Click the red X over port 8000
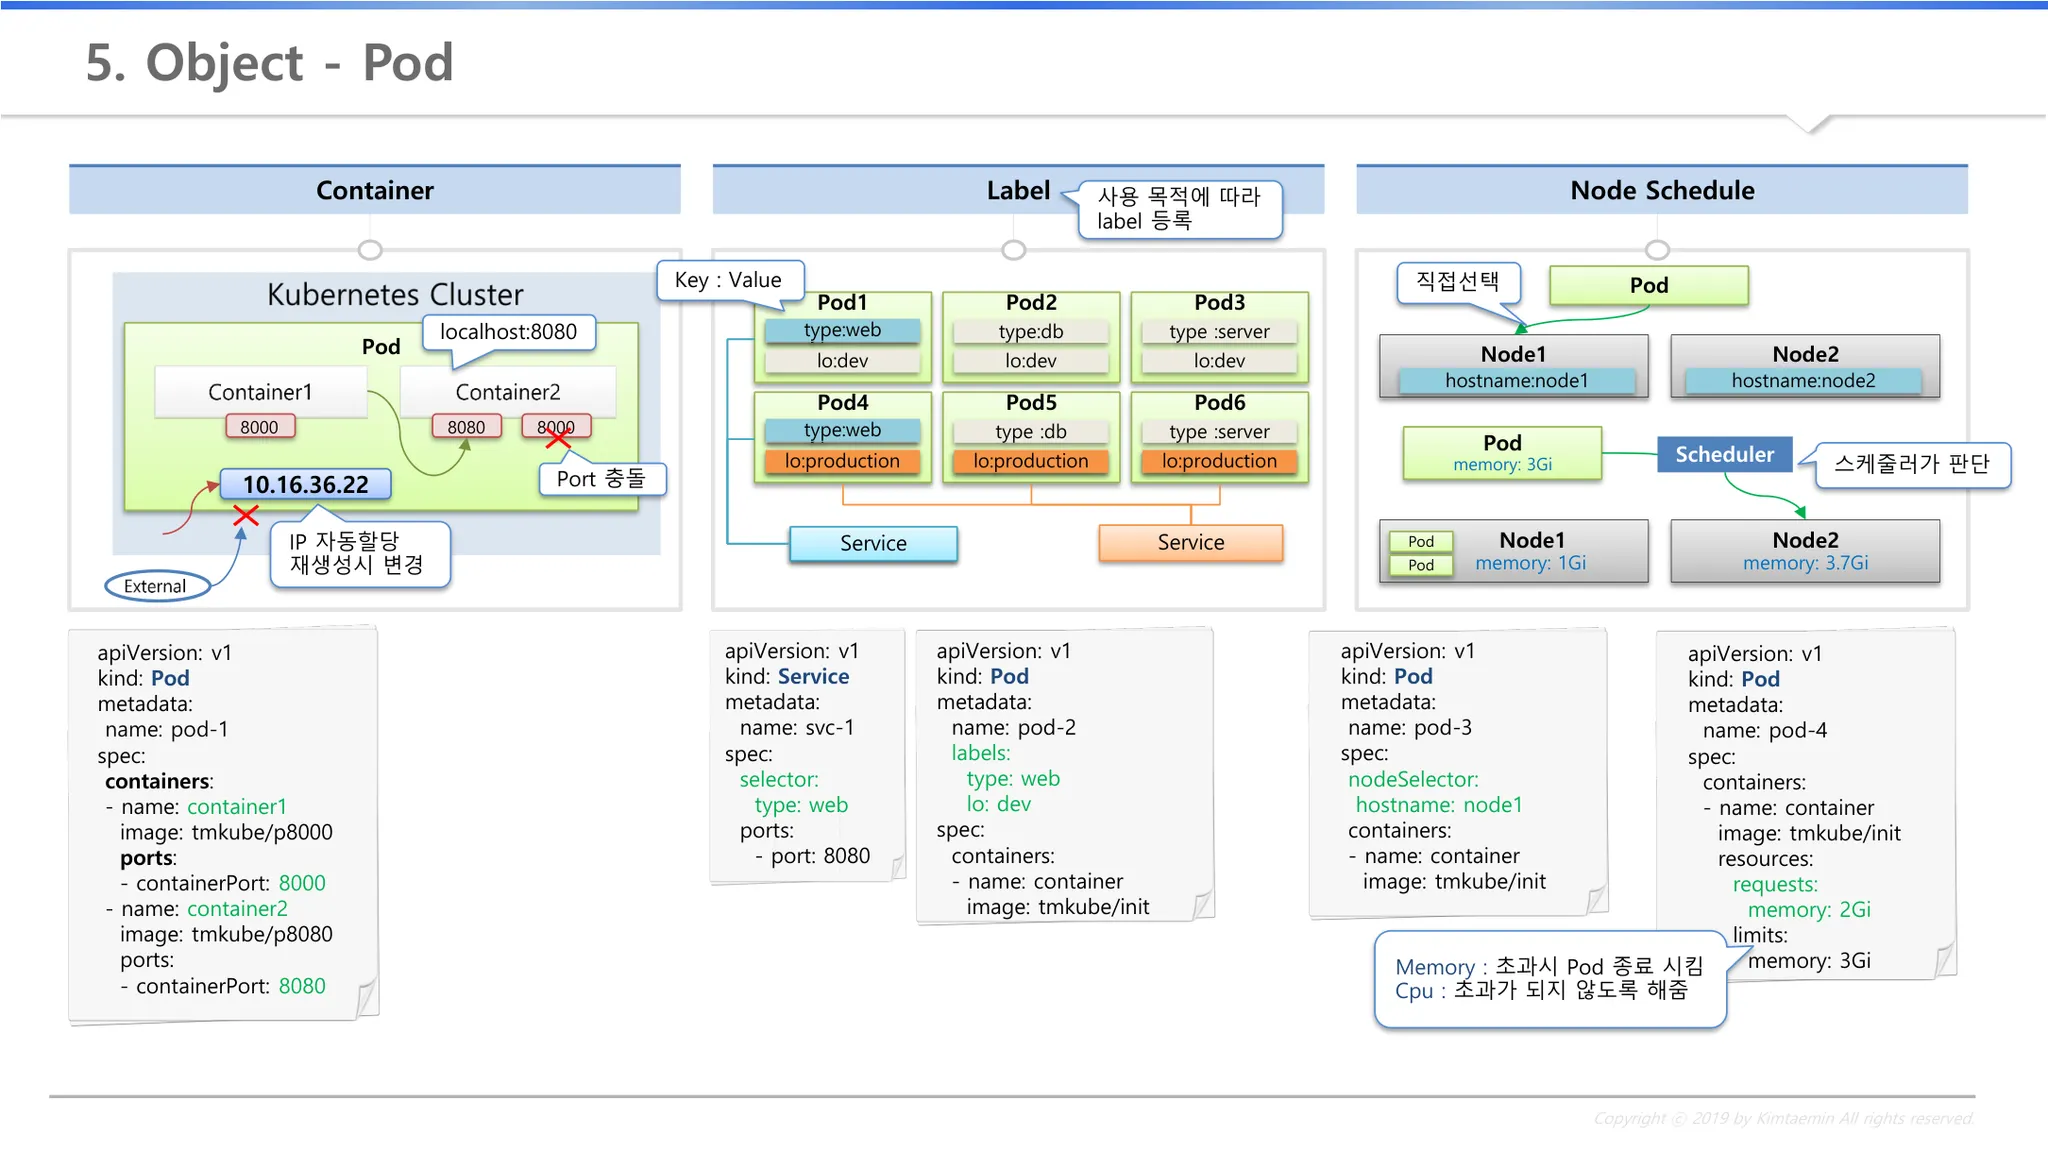2048x1152 pixels. (x=558, y=438)
